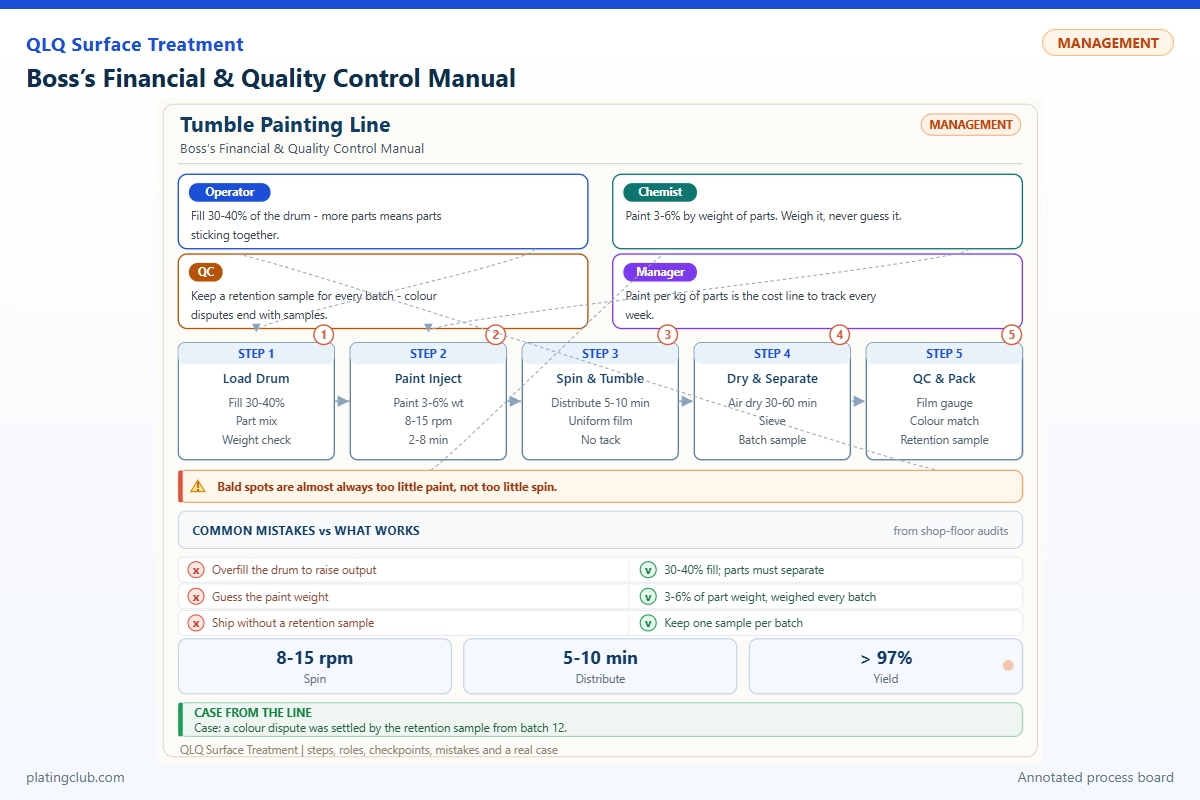Click 'Uniform film' in the Spin & Tumble card
The width and height of the screenshot is (1200, 800).
[x=600, y=421]
